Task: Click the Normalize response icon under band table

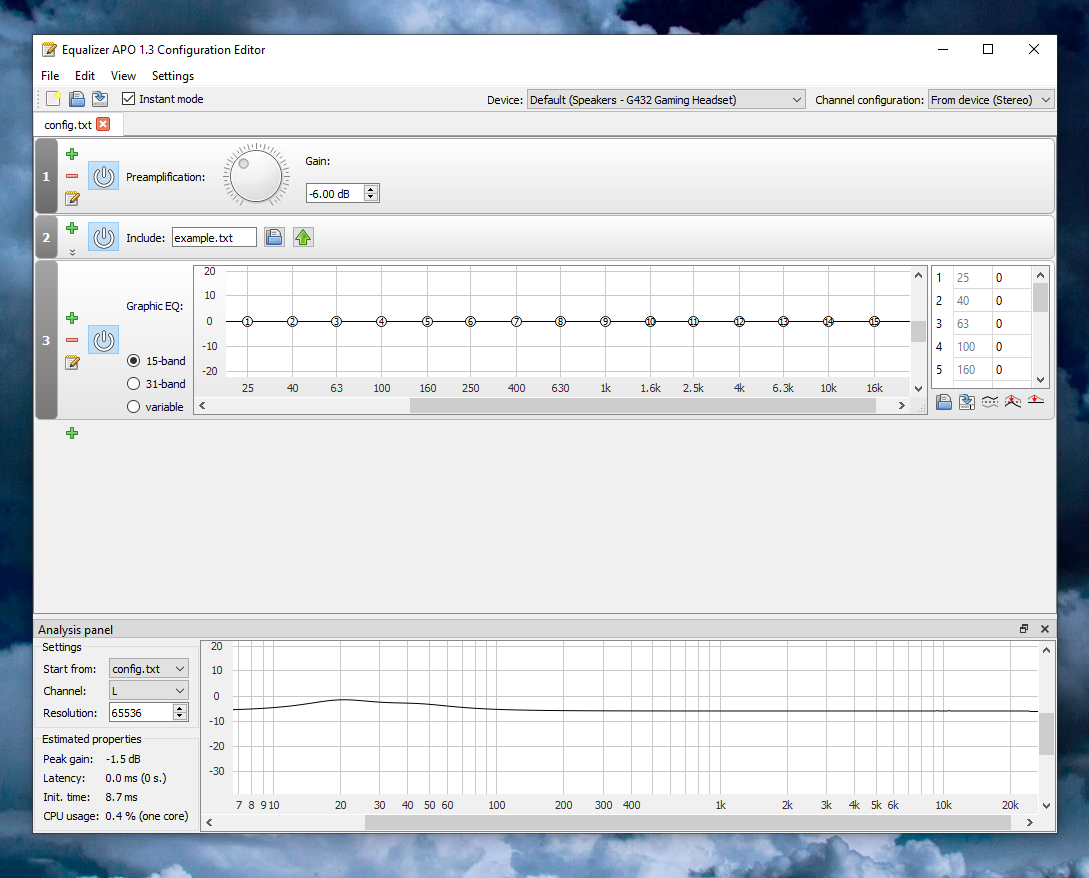Action: coord(1013,402)
